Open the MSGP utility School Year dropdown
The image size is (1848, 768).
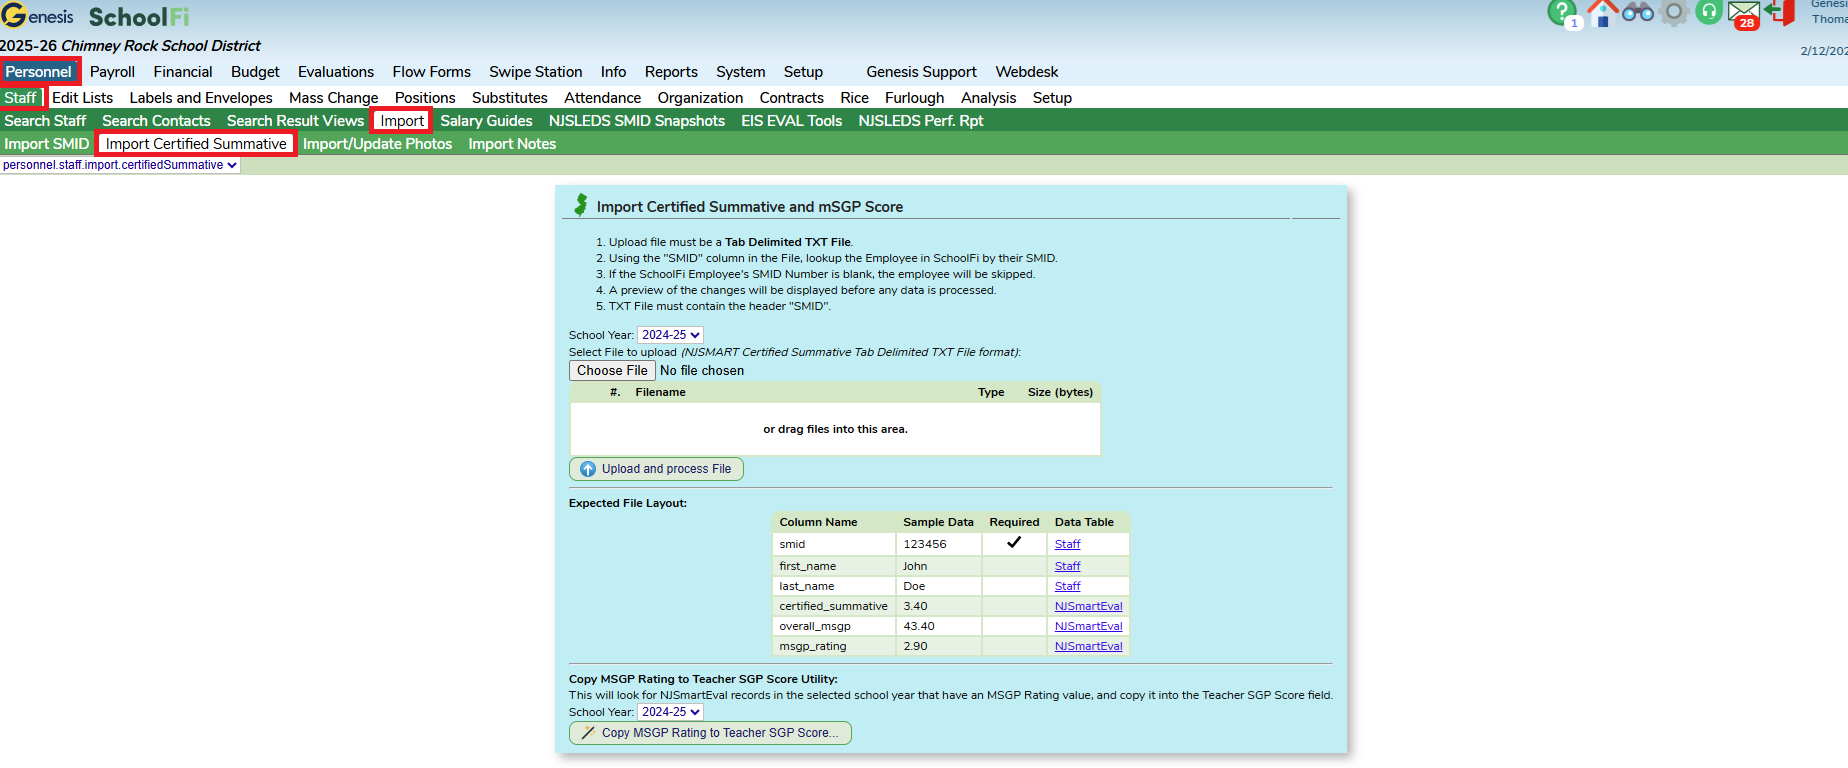(x=670, y=712)
